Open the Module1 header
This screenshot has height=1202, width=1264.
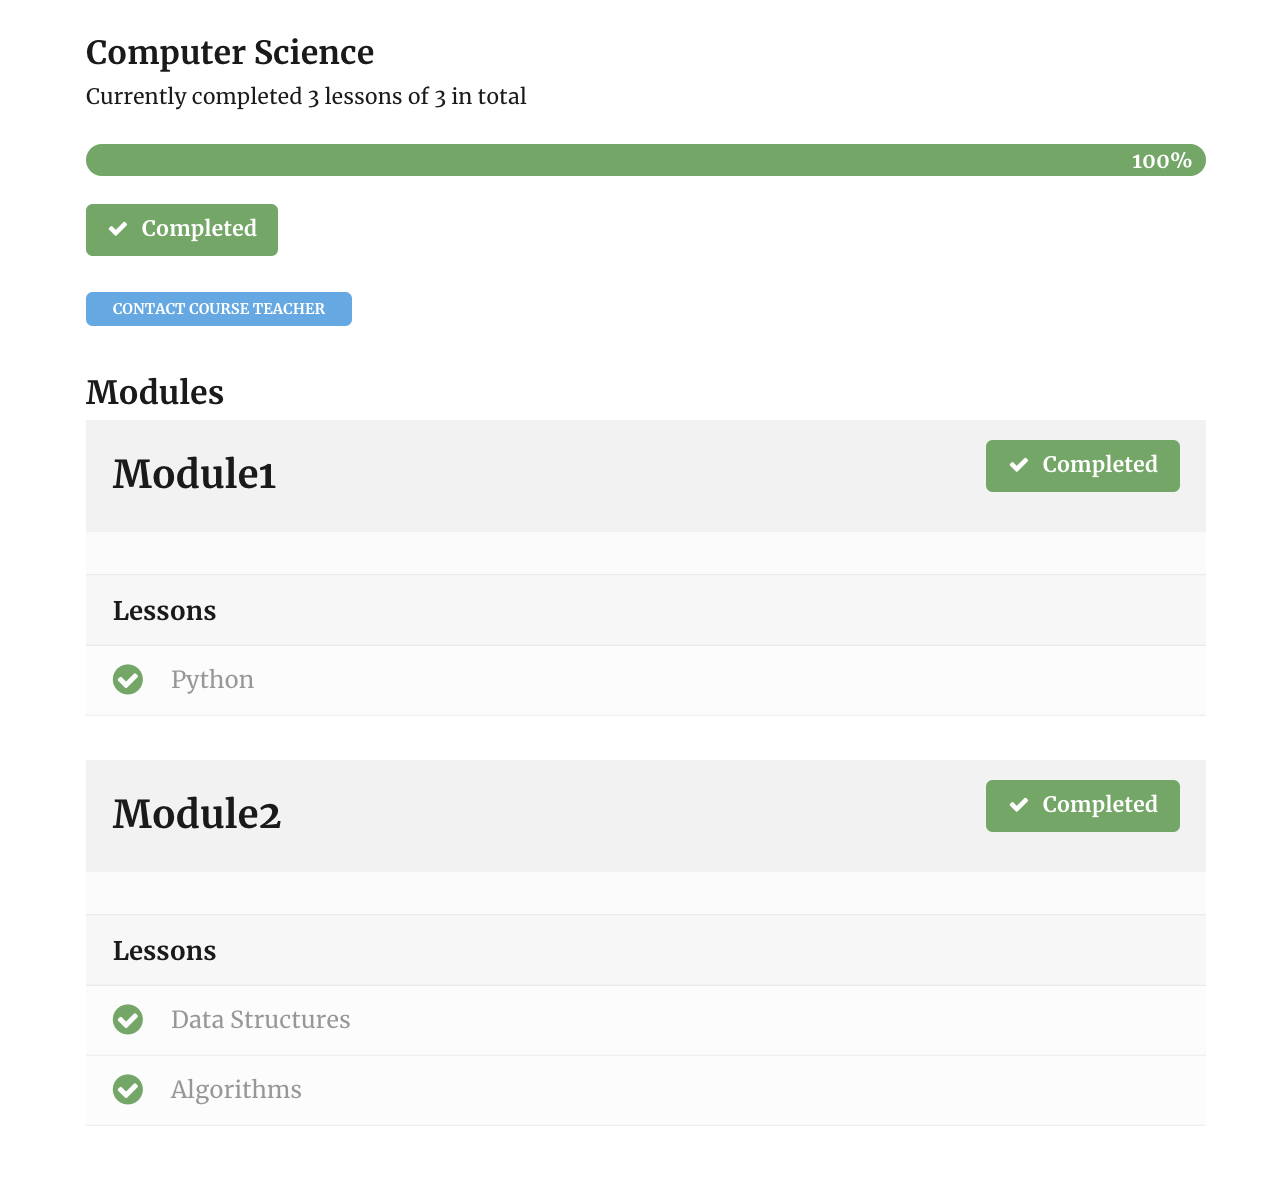pos(194,475)
